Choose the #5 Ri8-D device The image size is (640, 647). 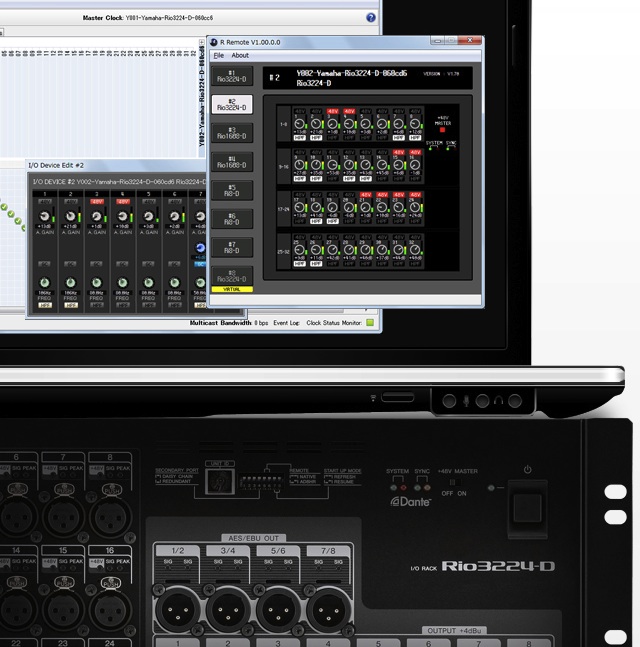[231, 190]
